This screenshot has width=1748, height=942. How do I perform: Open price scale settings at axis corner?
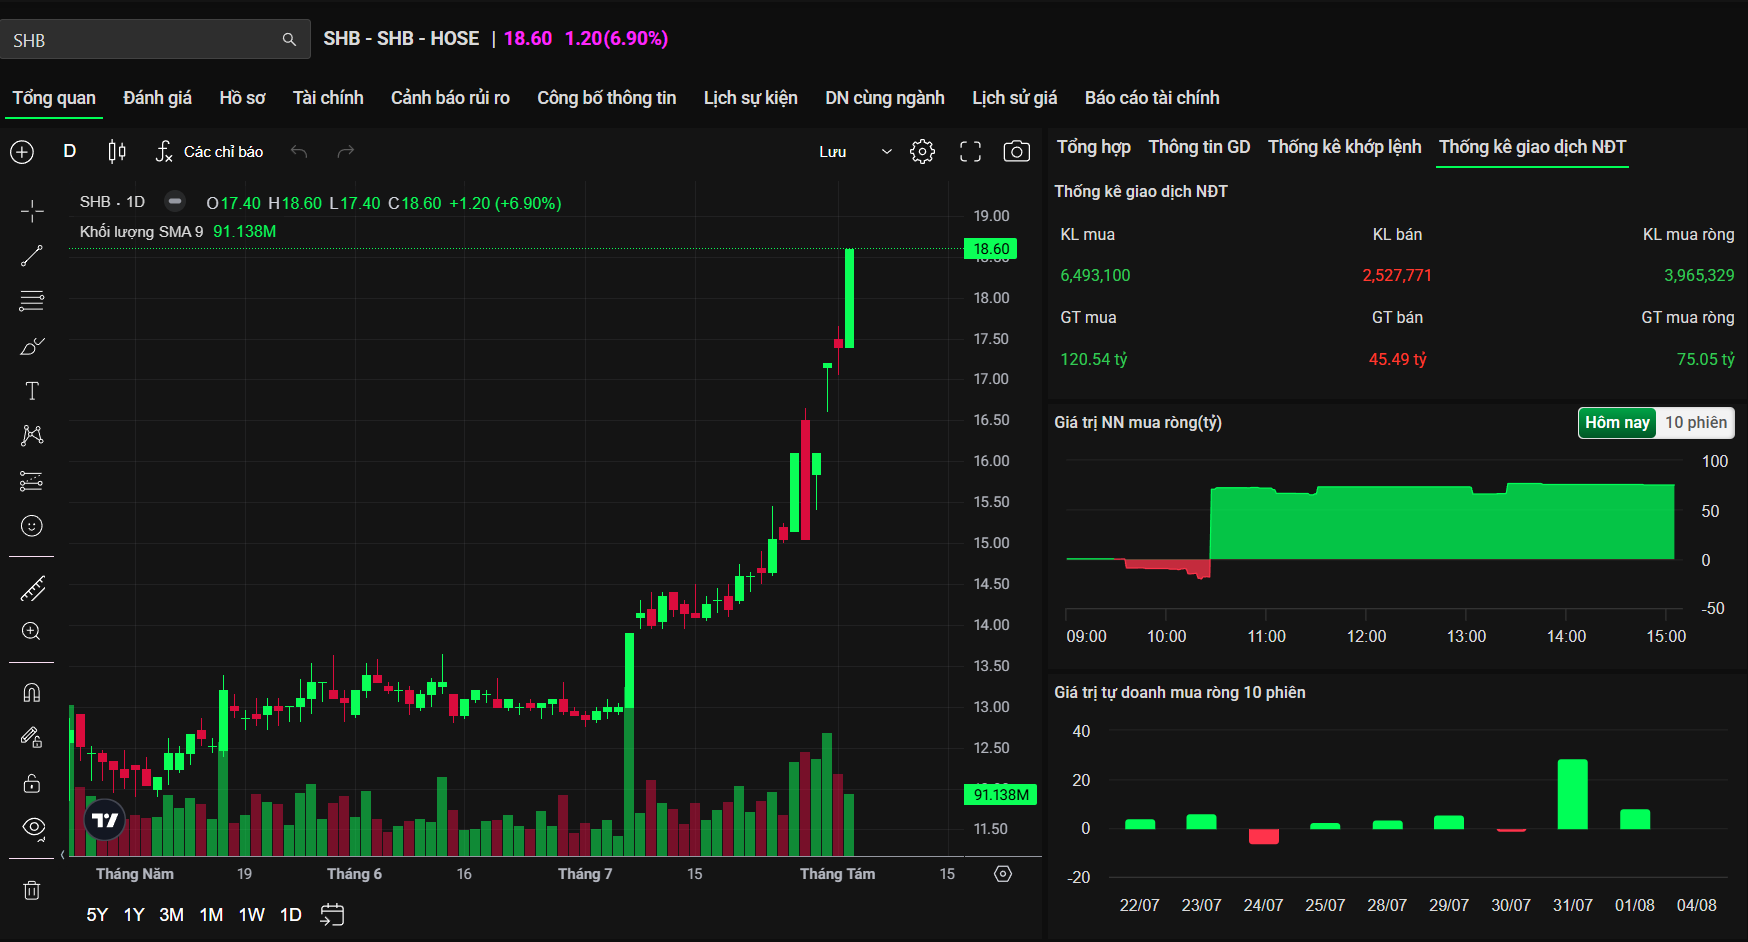(1003, 874)
